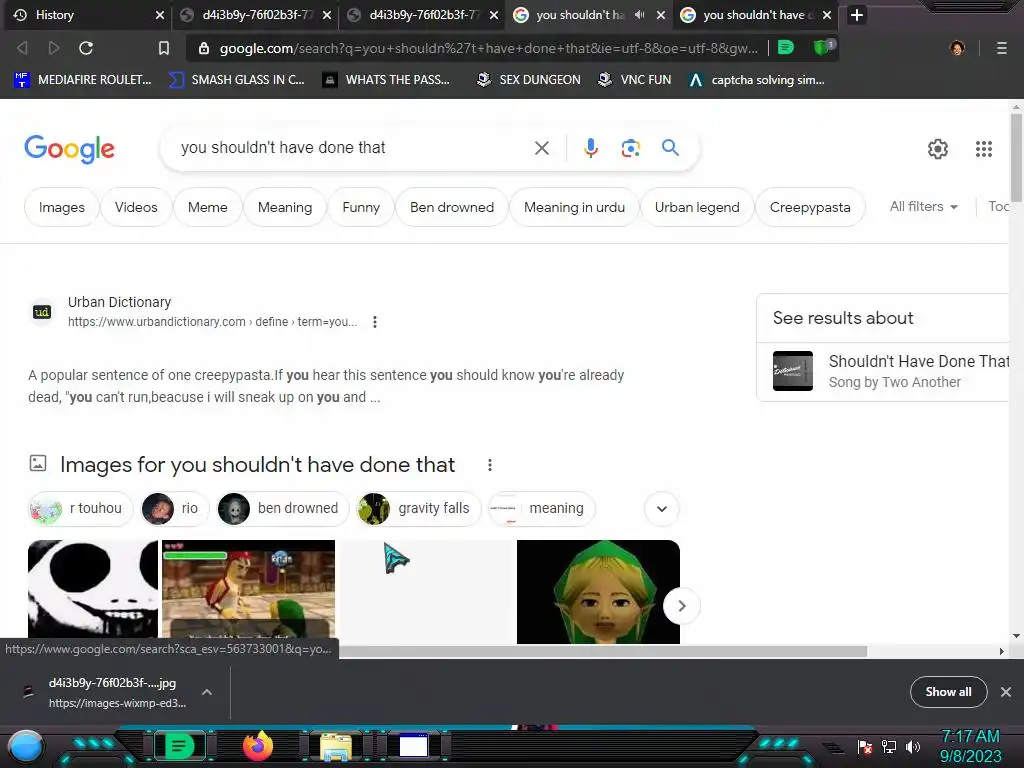The height and width of the screenshot is (768, 1024).
Task: Click the Start orb button
Action: (x=26, y=747)
